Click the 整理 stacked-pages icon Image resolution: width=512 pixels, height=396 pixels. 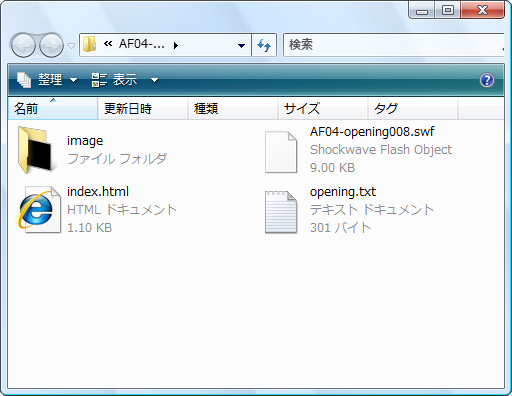click(x=24, y=80)
